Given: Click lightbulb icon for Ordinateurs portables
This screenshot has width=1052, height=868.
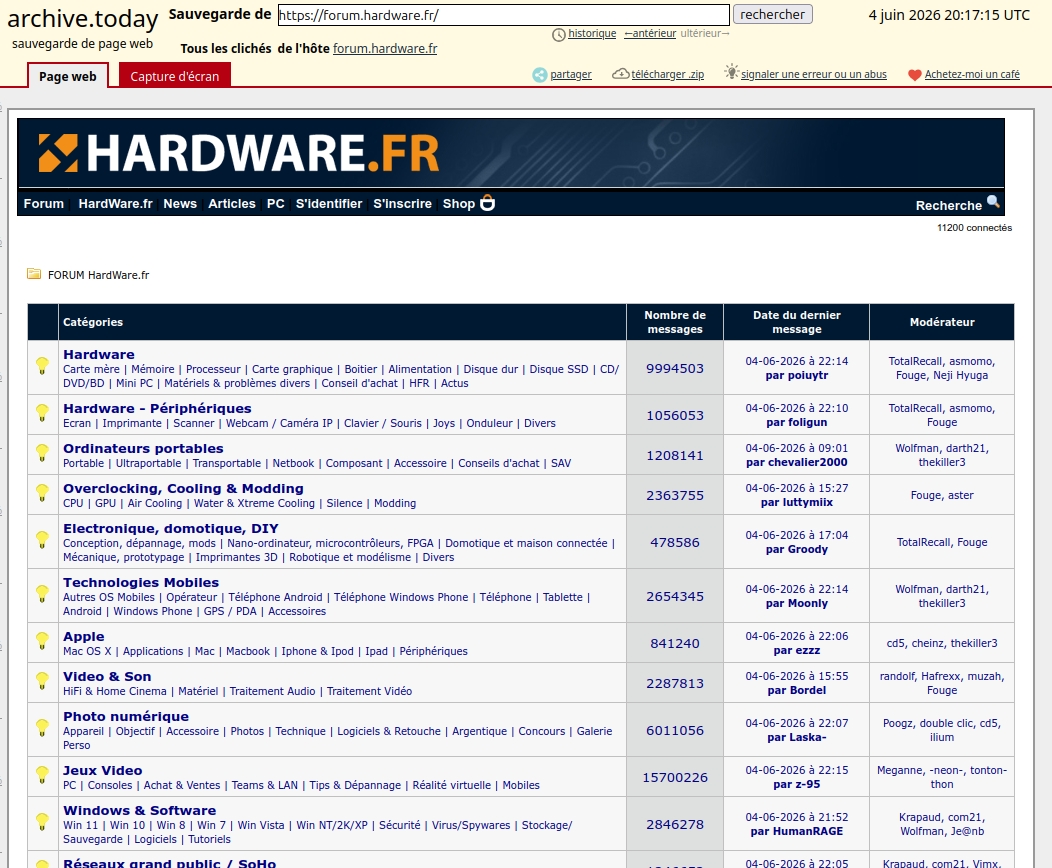Looking at the screenshot, I should click(42, 453).
